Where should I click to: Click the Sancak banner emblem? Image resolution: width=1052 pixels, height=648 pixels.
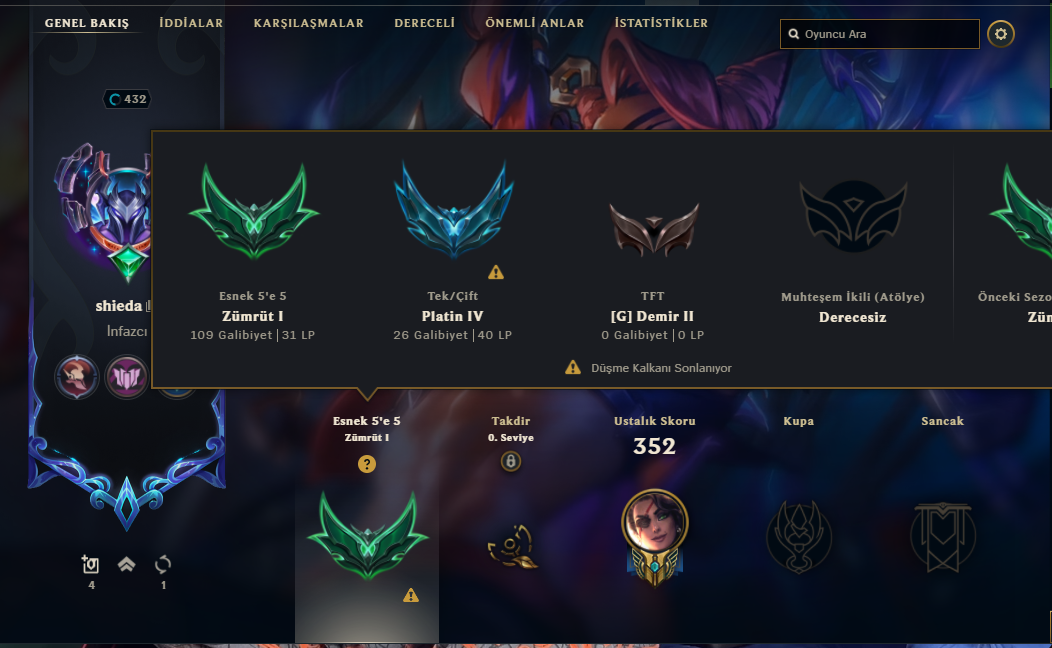942,537
